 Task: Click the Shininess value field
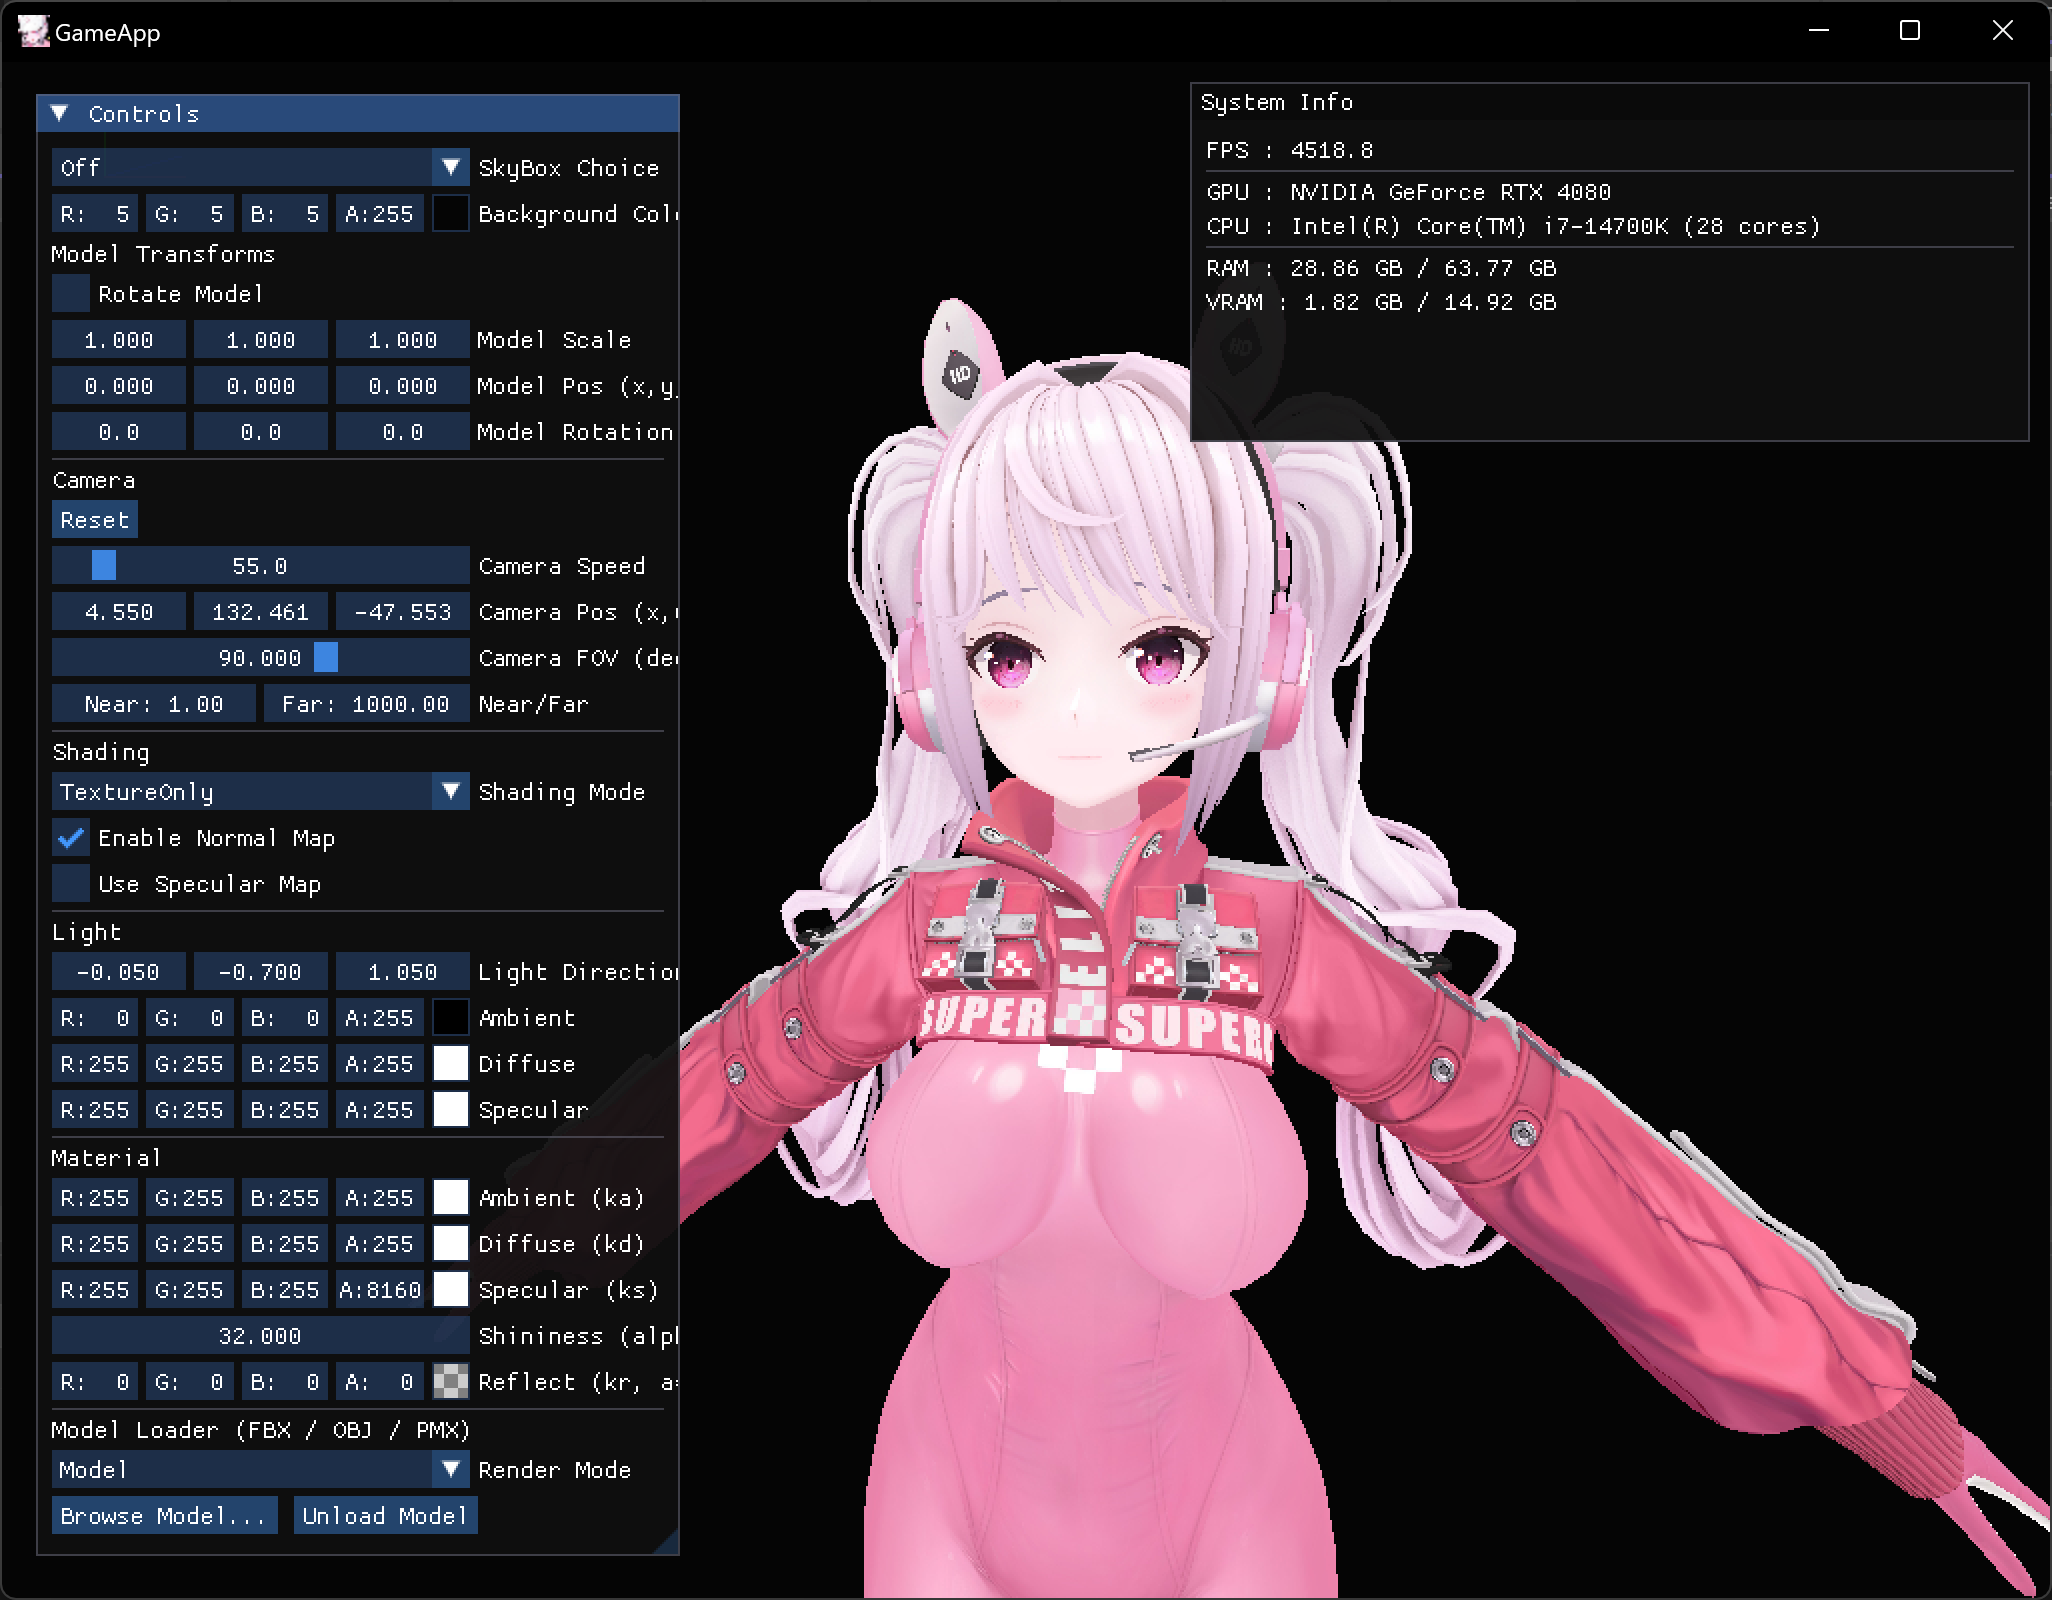click(x=260, y=1335)
